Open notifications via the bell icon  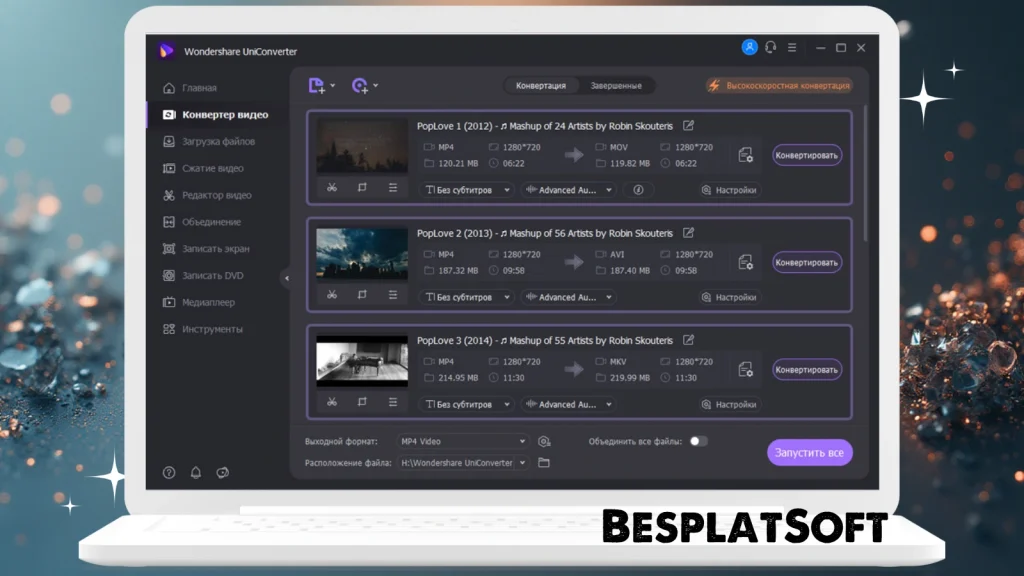coord(196,471)
